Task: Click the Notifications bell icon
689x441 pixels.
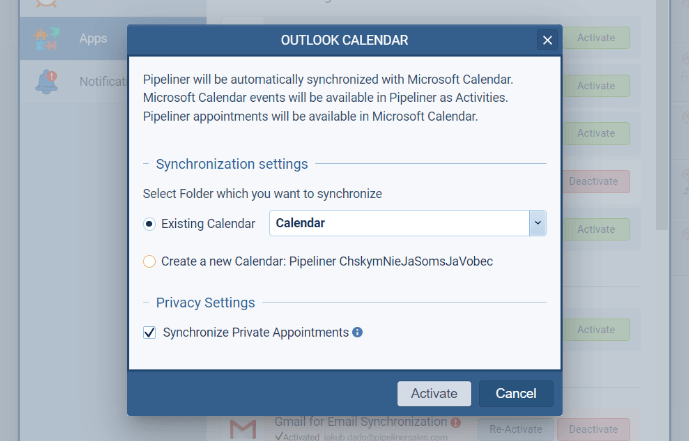Action: click(46, 81)
